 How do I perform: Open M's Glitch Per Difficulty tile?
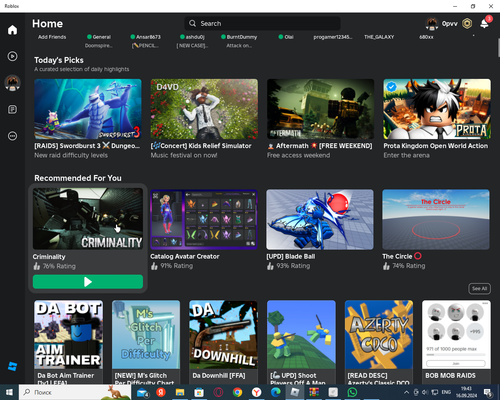click(146, 335)
